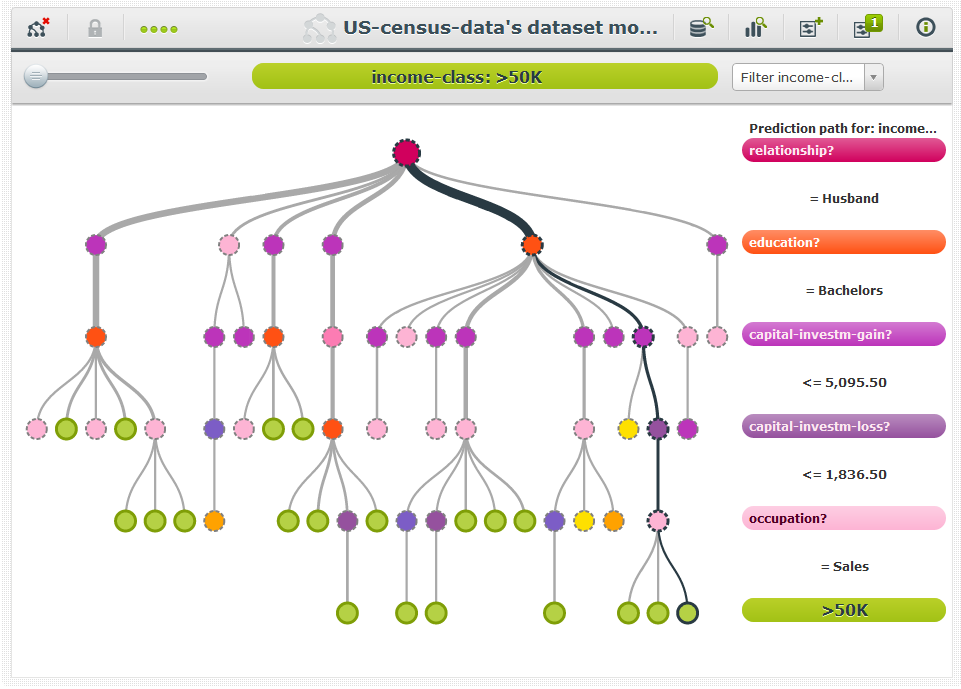961x689 pixels.
Task: Select the leftmost orange node in third row
Action: 96,337
